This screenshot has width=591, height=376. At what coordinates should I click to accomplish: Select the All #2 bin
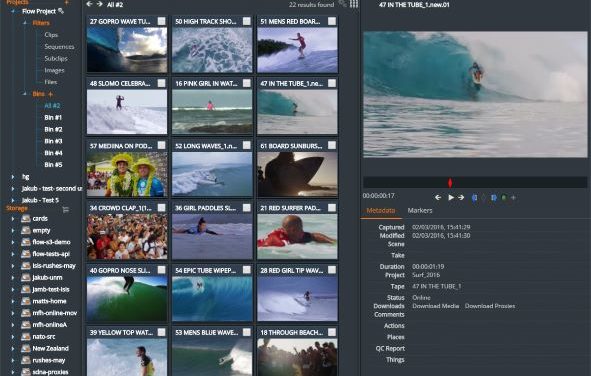point(52,105)
